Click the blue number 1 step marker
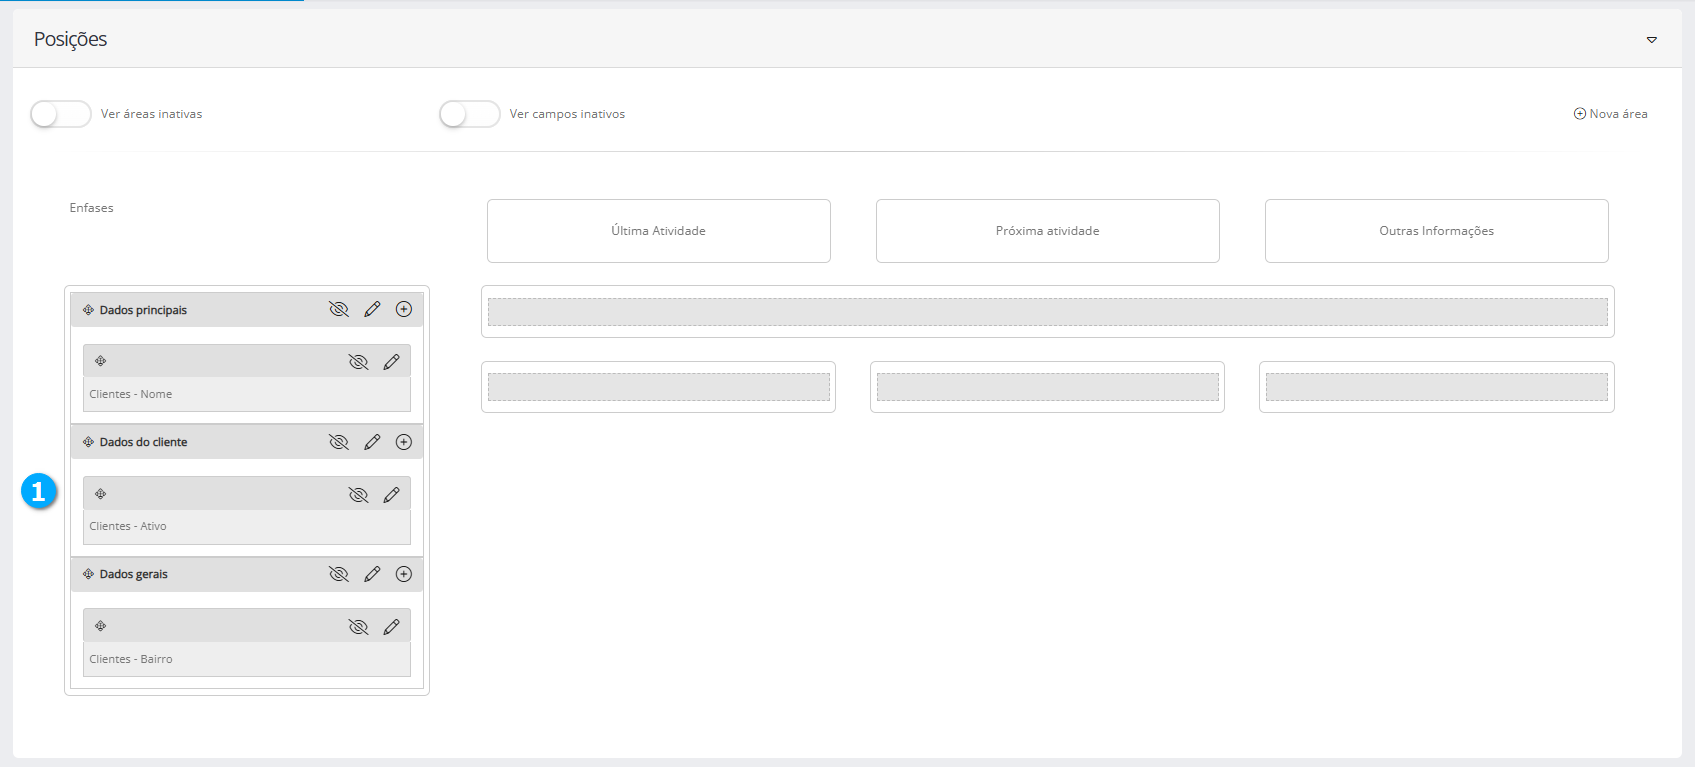The width and height of the screenshot is (1695, 767). pos(39,491)
